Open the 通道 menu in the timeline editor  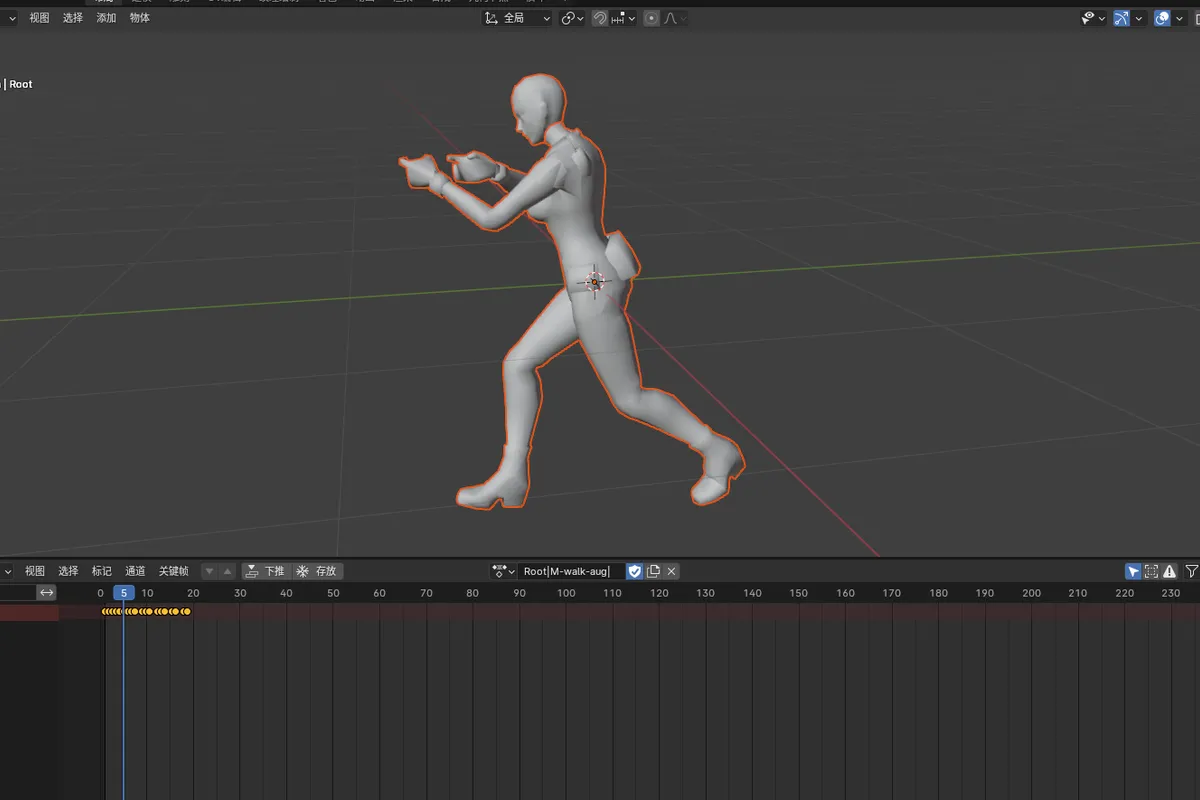pyautogui.click(x=135, y=571)
